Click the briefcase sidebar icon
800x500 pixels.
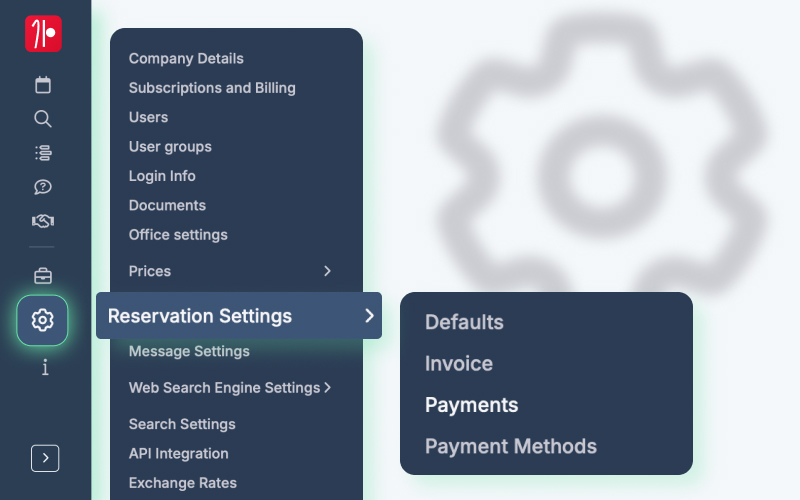pyautogui.click(x=43, y=276)
